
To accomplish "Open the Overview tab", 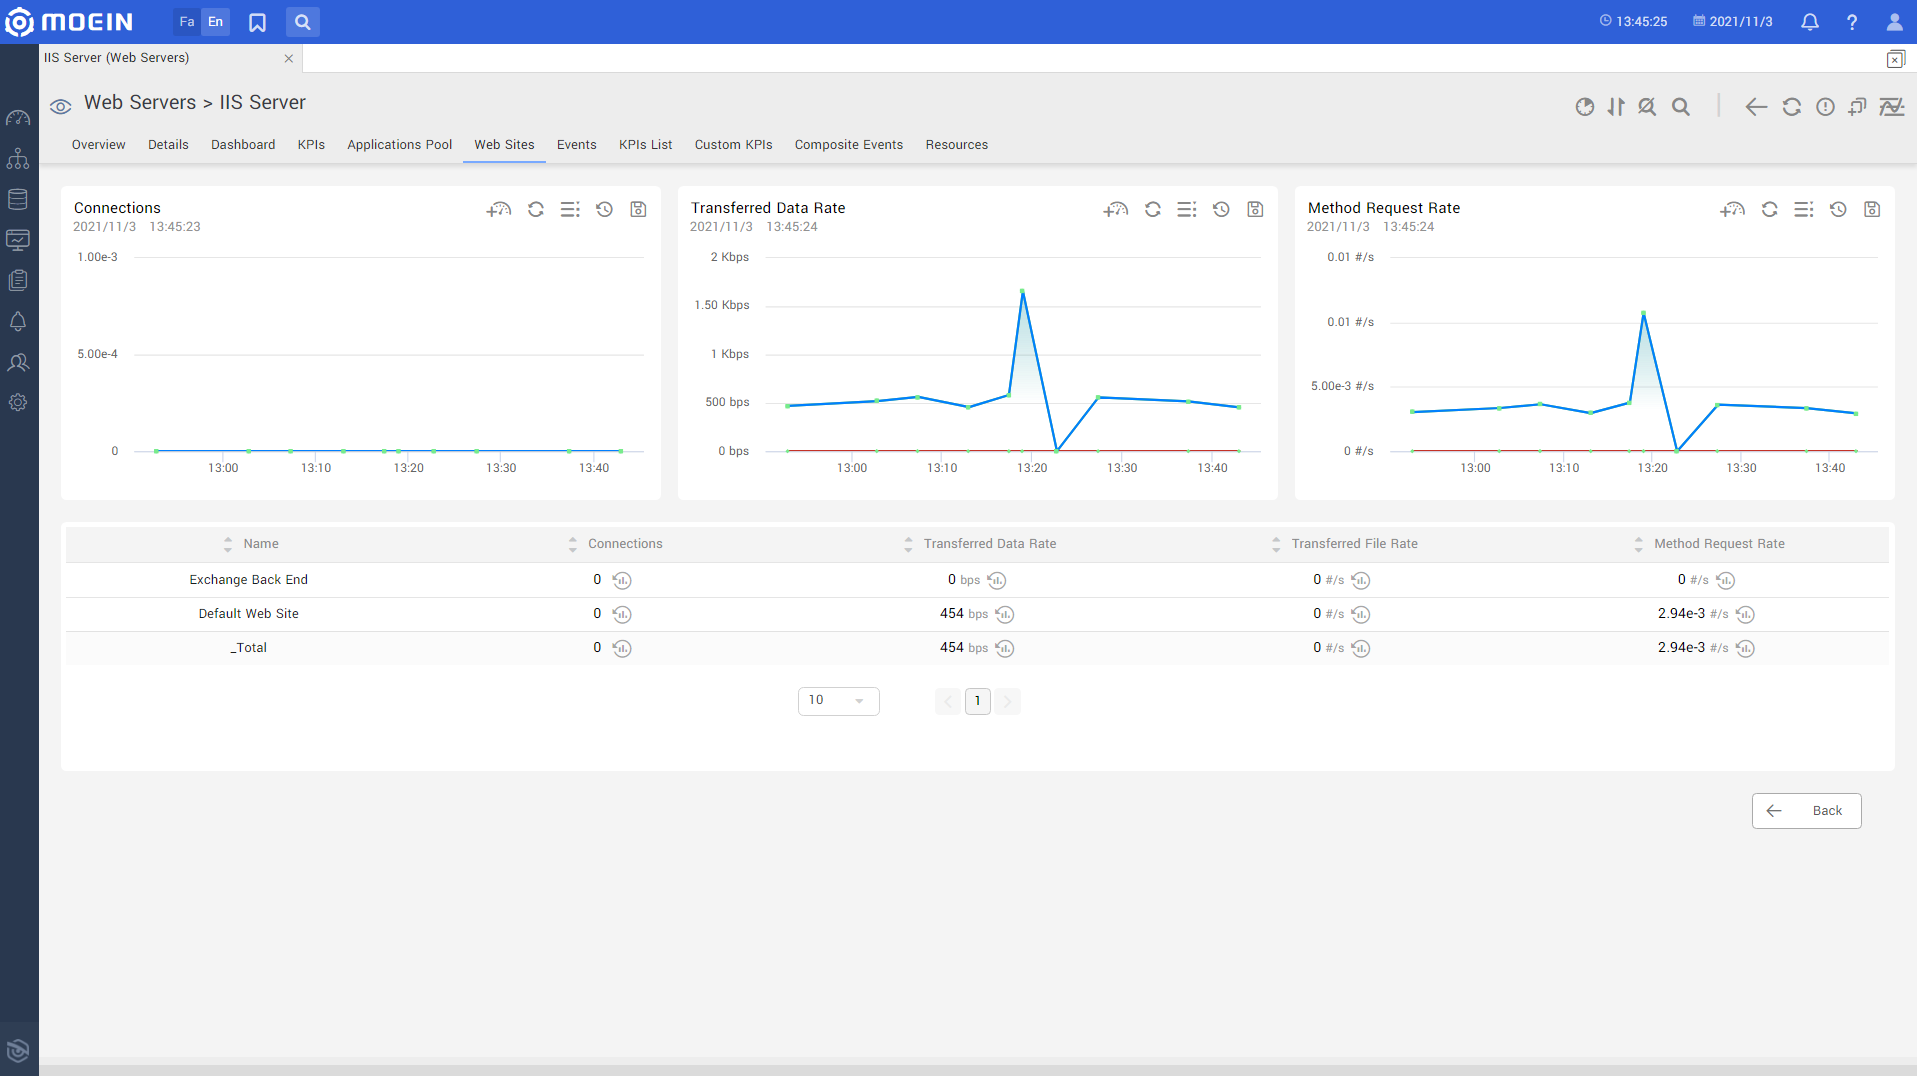I will (x=99, y=145).
